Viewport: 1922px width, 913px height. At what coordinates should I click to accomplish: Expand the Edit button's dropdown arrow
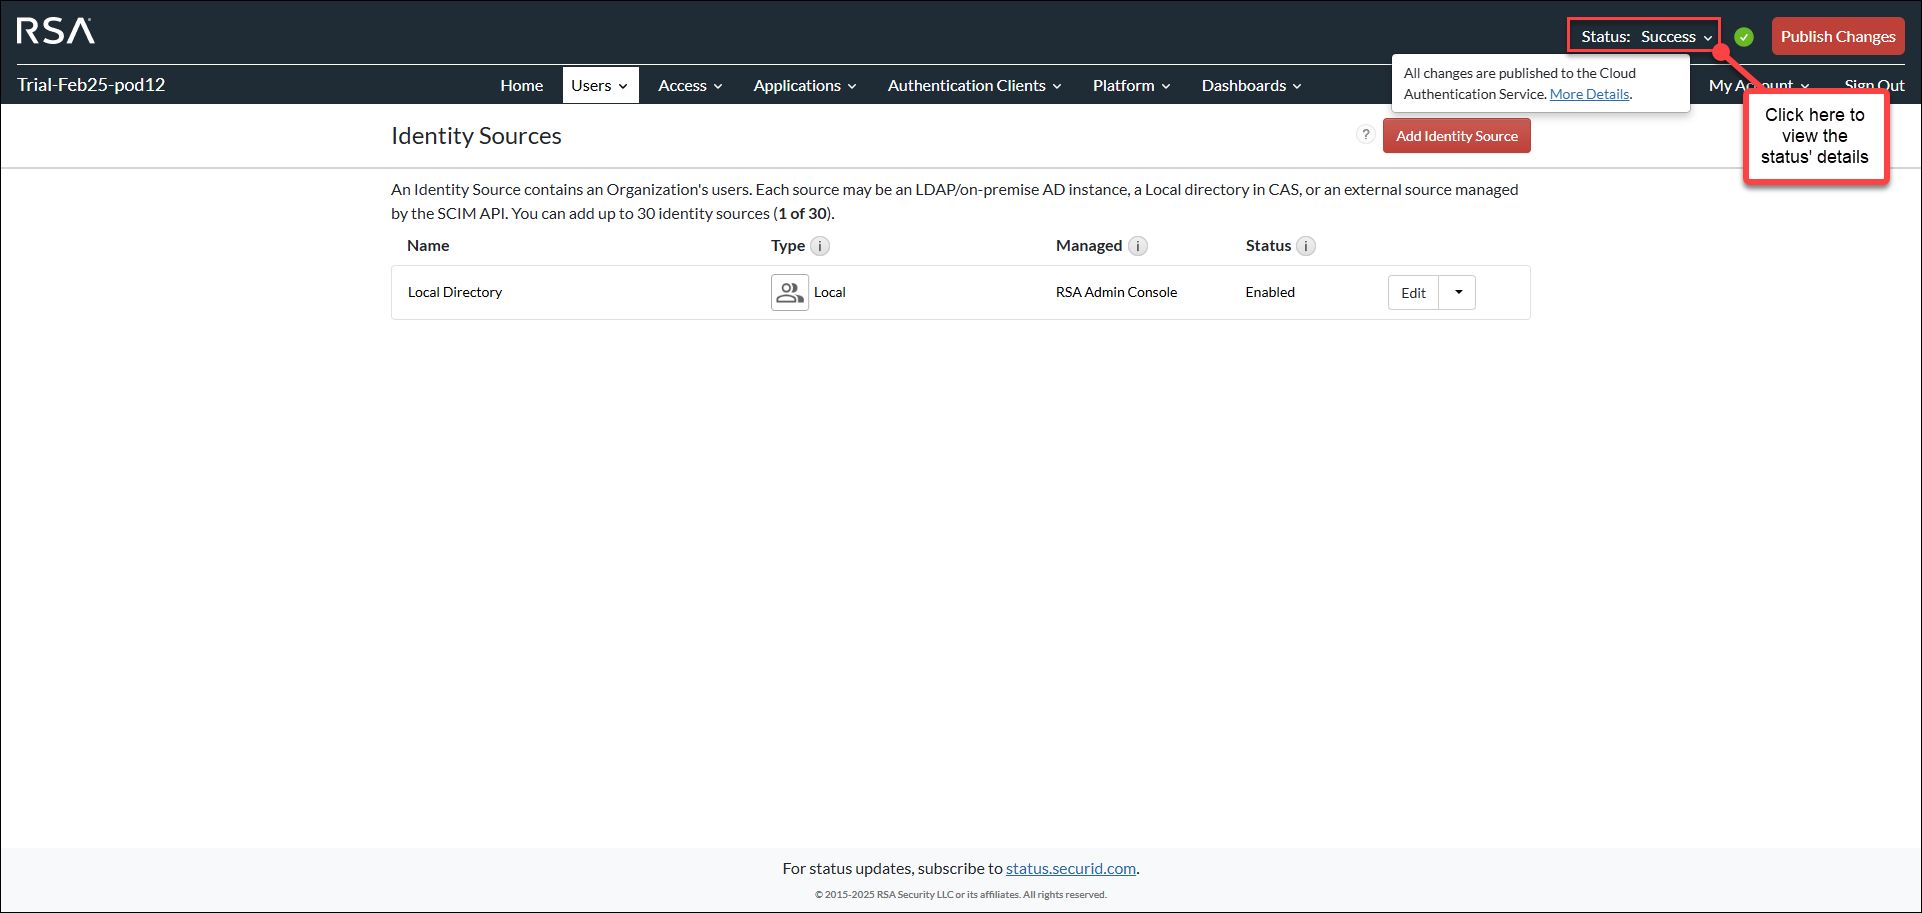1457,292
